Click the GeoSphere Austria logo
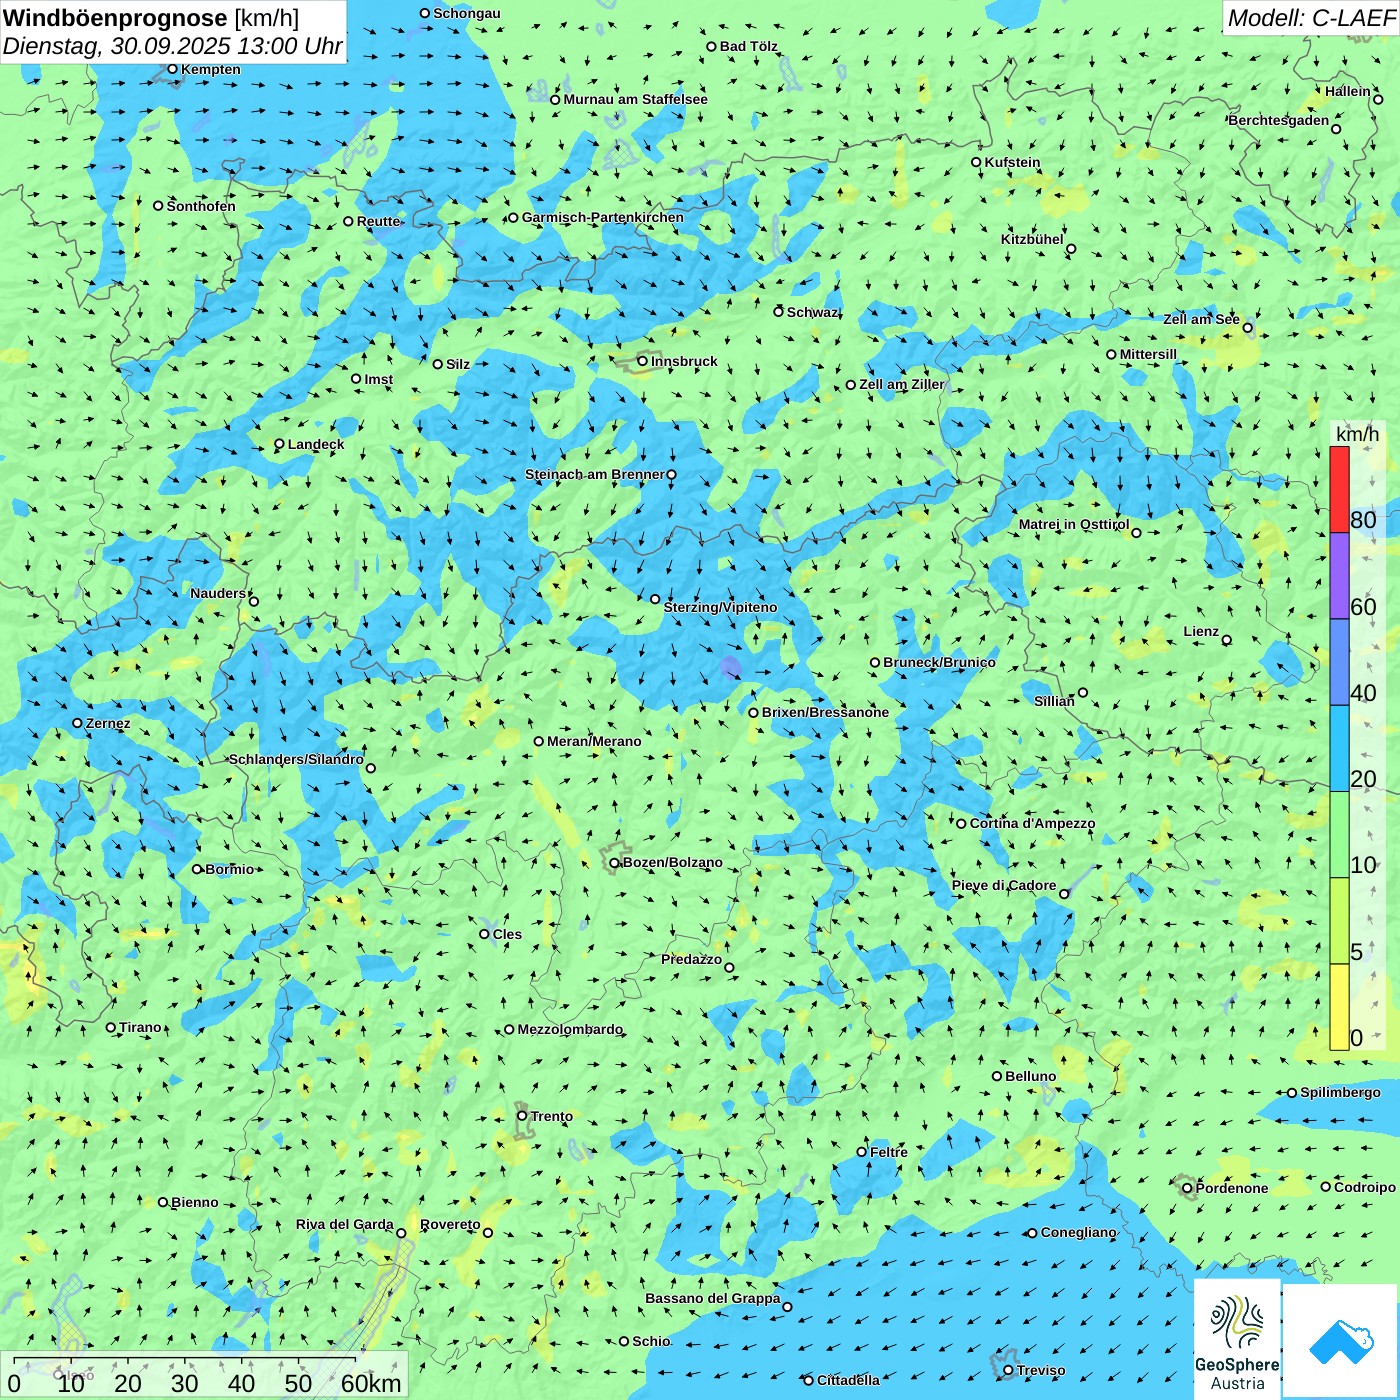Image resolution: width=1400 pixels, height=1400 pixels. coord(1237,1338)
